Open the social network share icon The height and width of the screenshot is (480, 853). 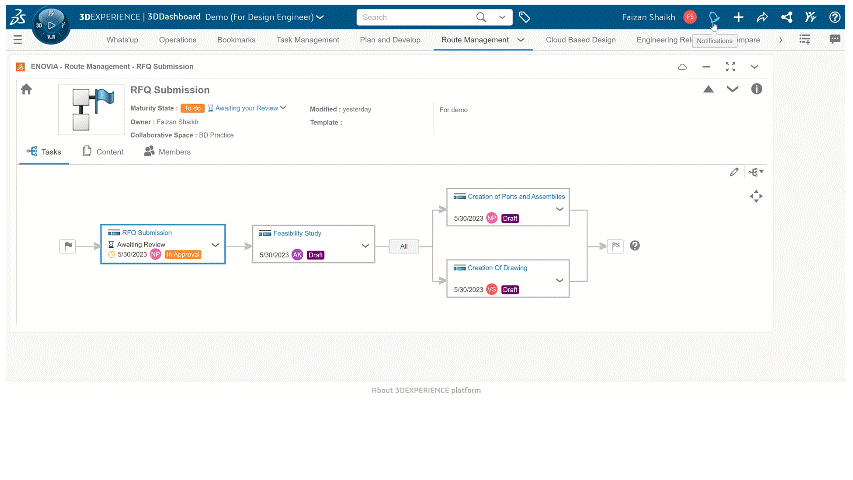pyautogui.click(x=787, y=17)
